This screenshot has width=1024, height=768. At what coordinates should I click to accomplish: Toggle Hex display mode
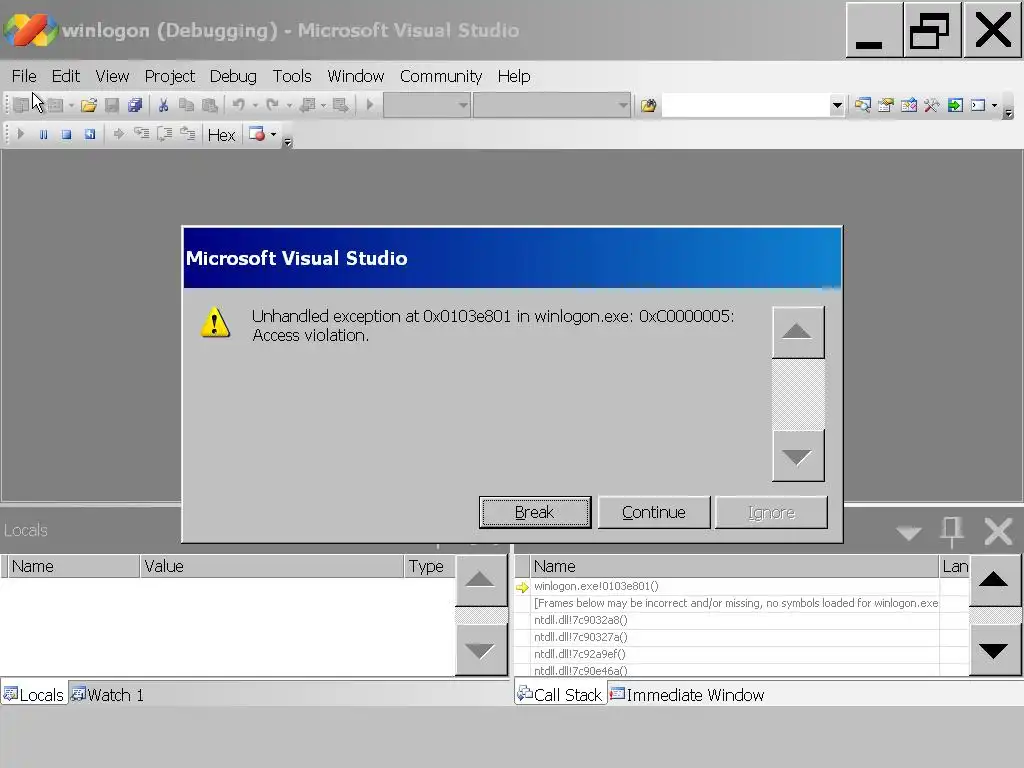(221, 135)
